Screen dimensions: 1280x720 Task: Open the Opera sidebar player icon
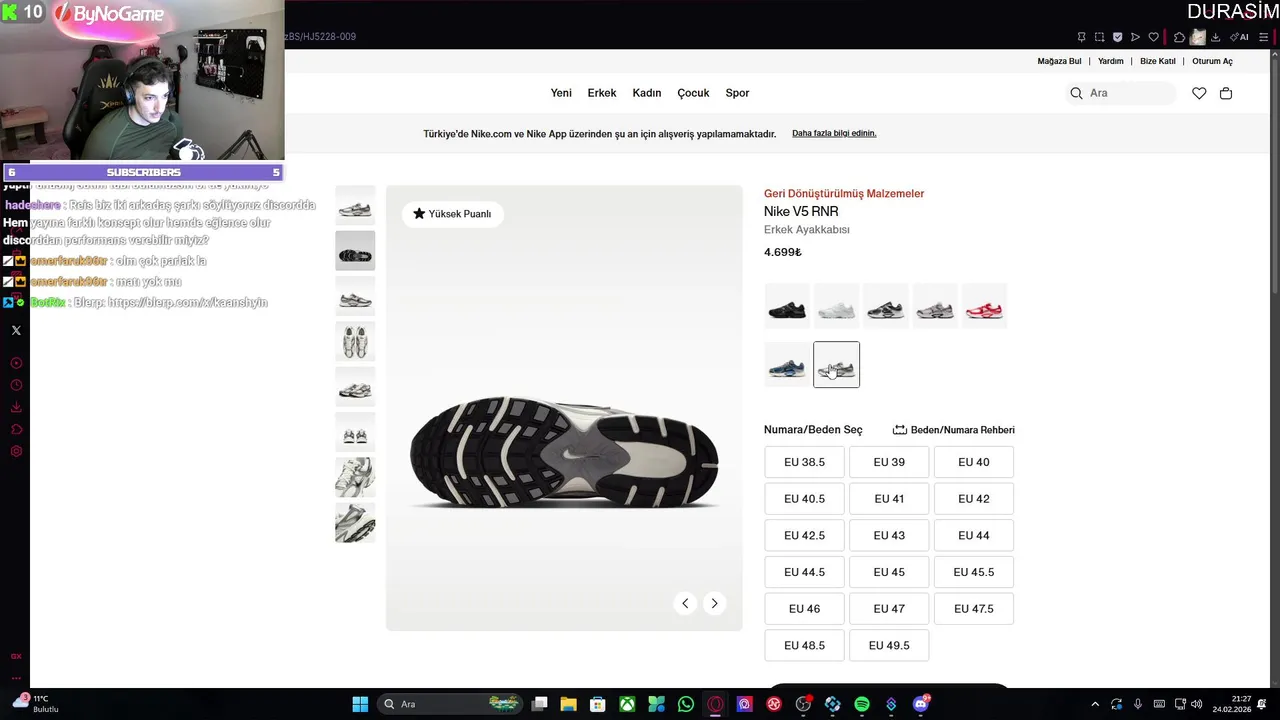coord(16,363)
